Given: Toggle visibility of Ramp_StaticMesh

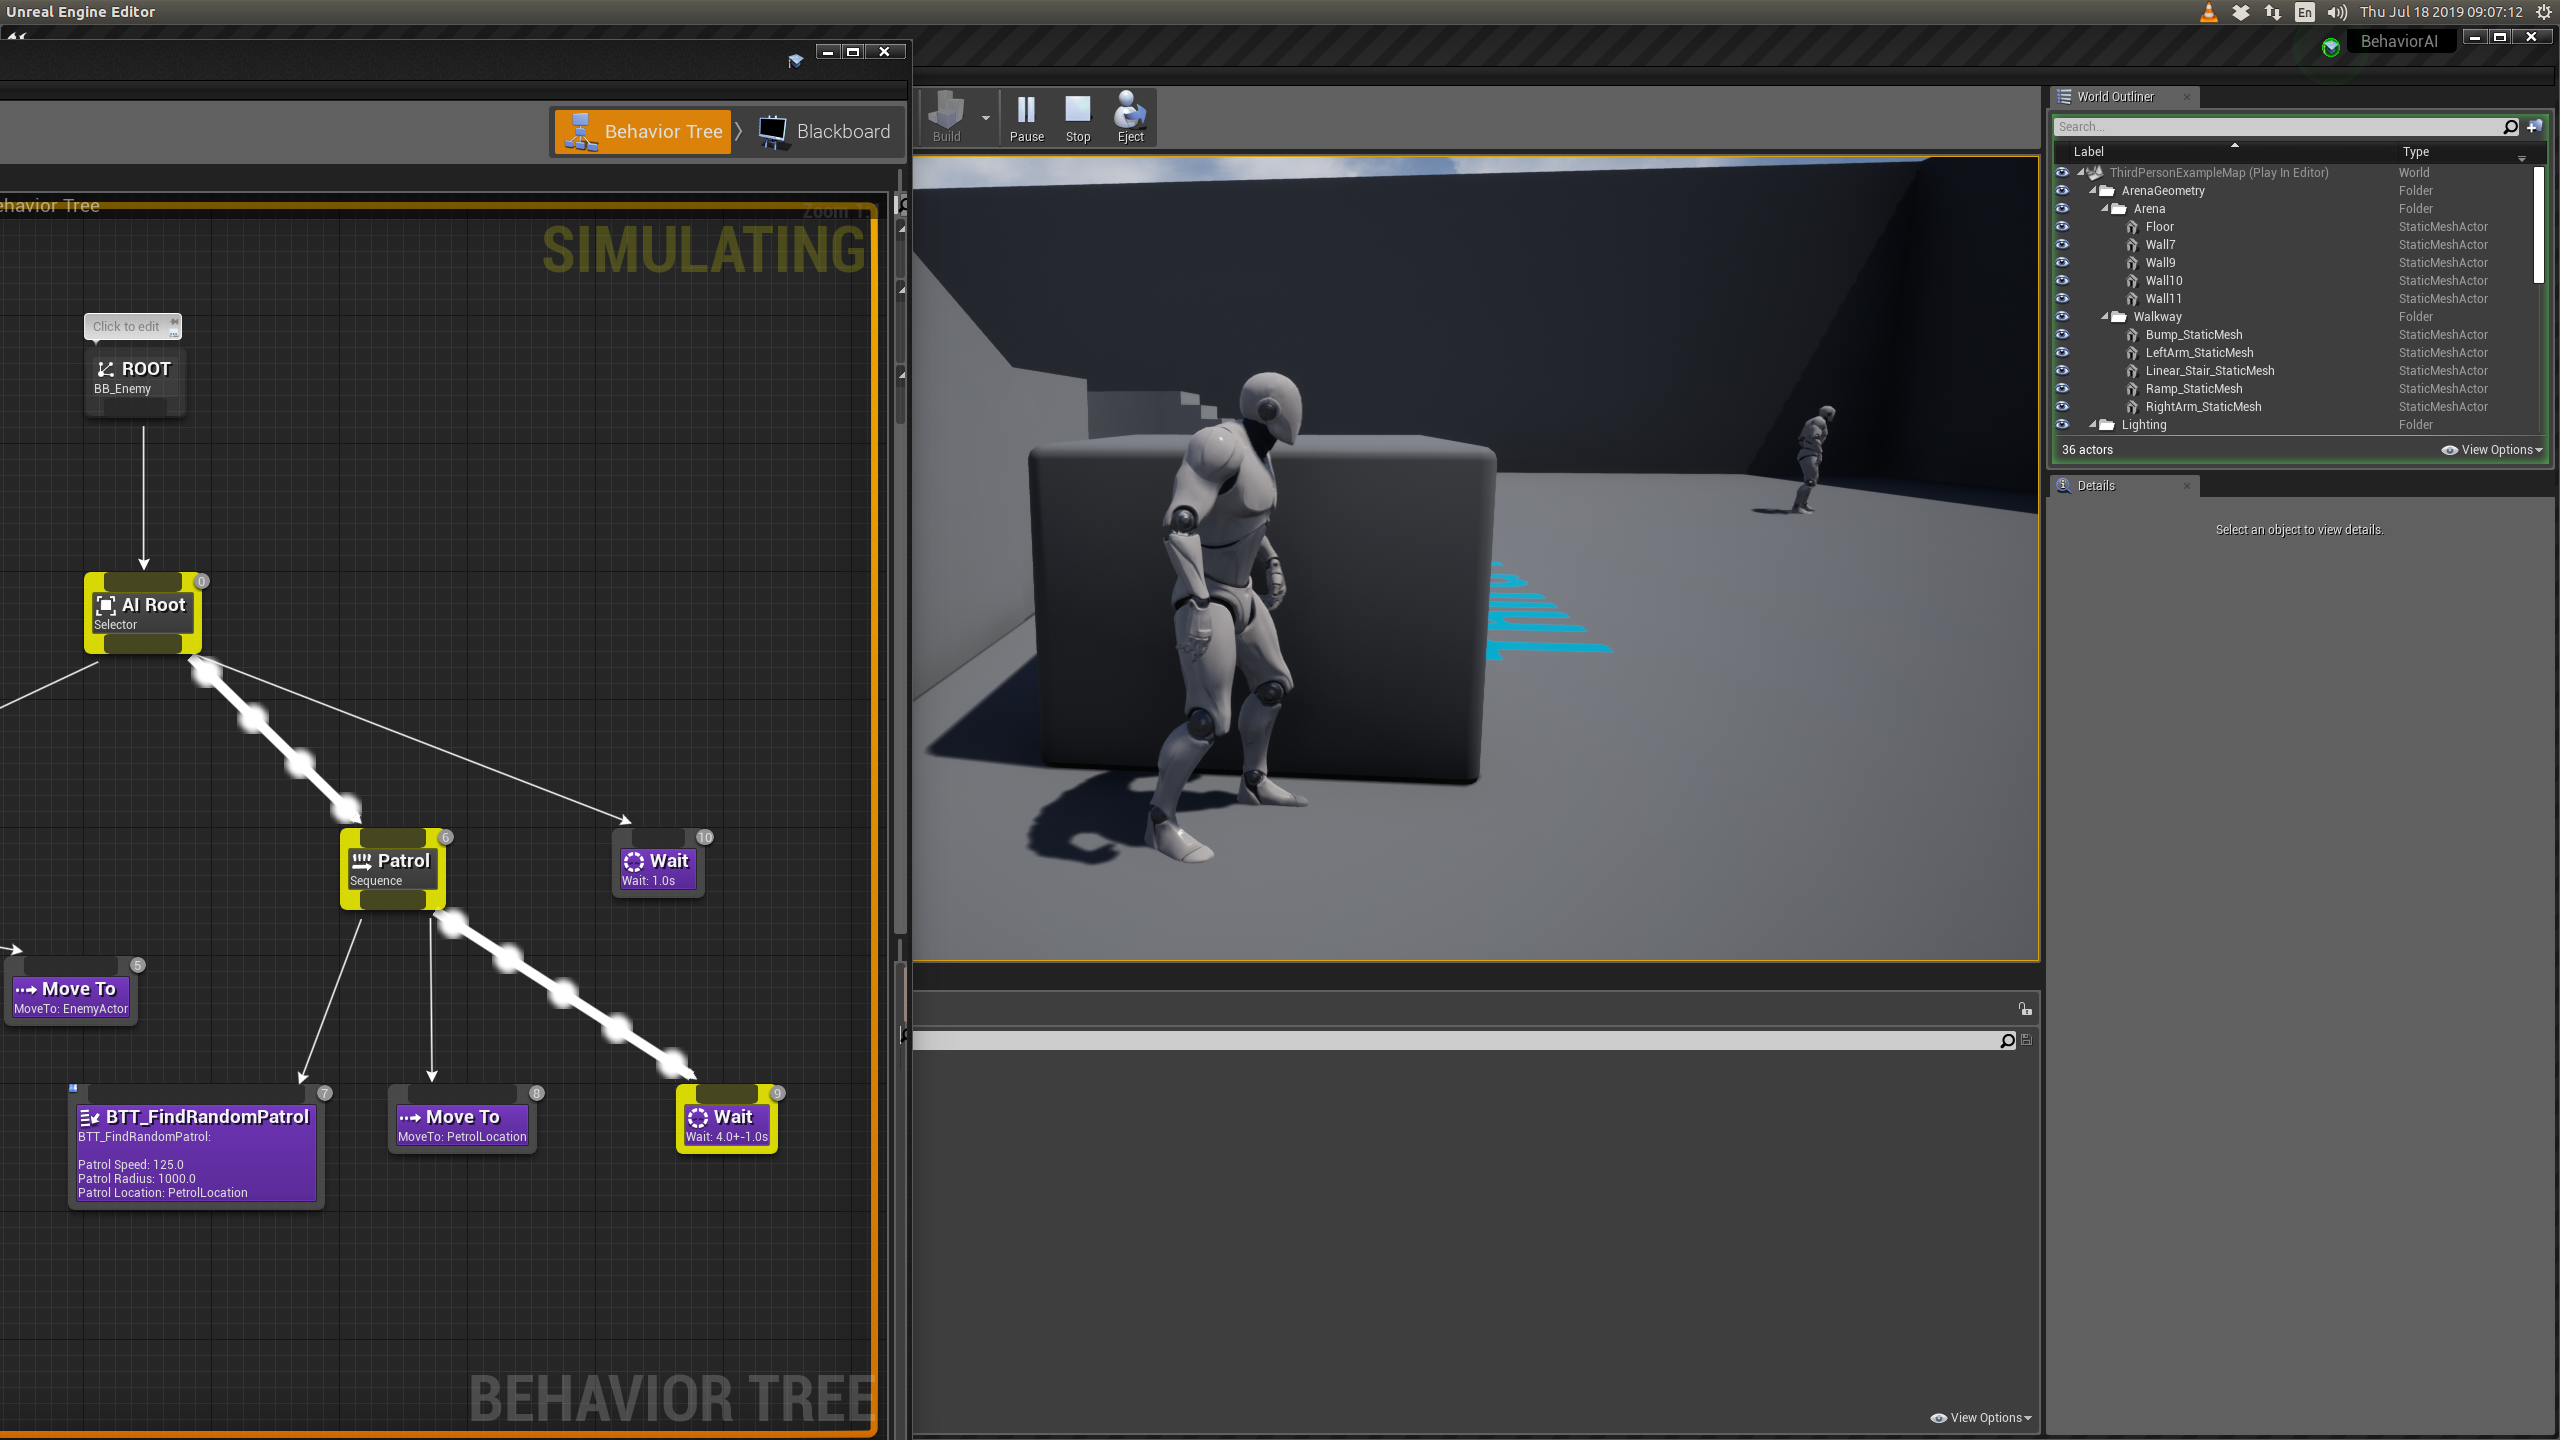Looking at the screenshot, I should (2062, 389).
